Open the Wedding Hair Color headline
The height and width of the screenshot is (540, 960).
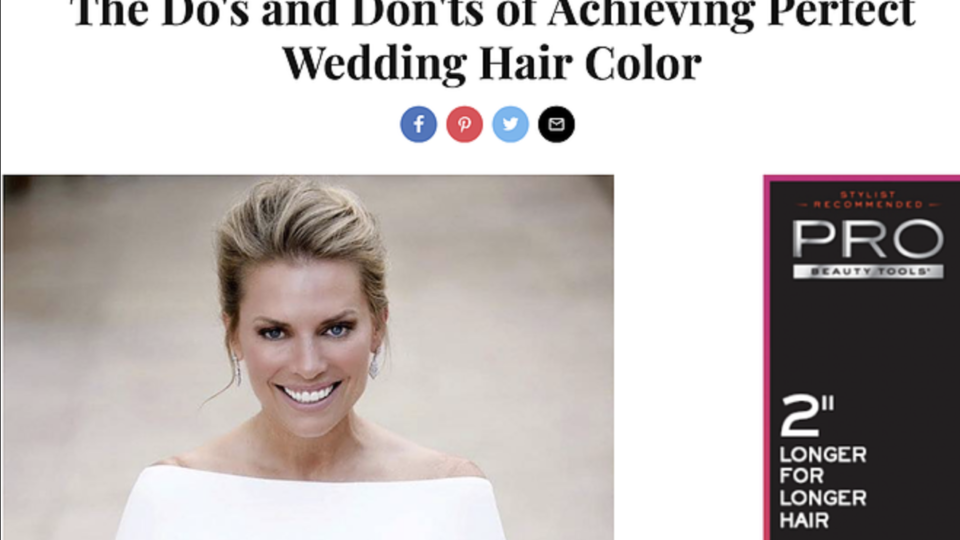click(x=492, y=62)
